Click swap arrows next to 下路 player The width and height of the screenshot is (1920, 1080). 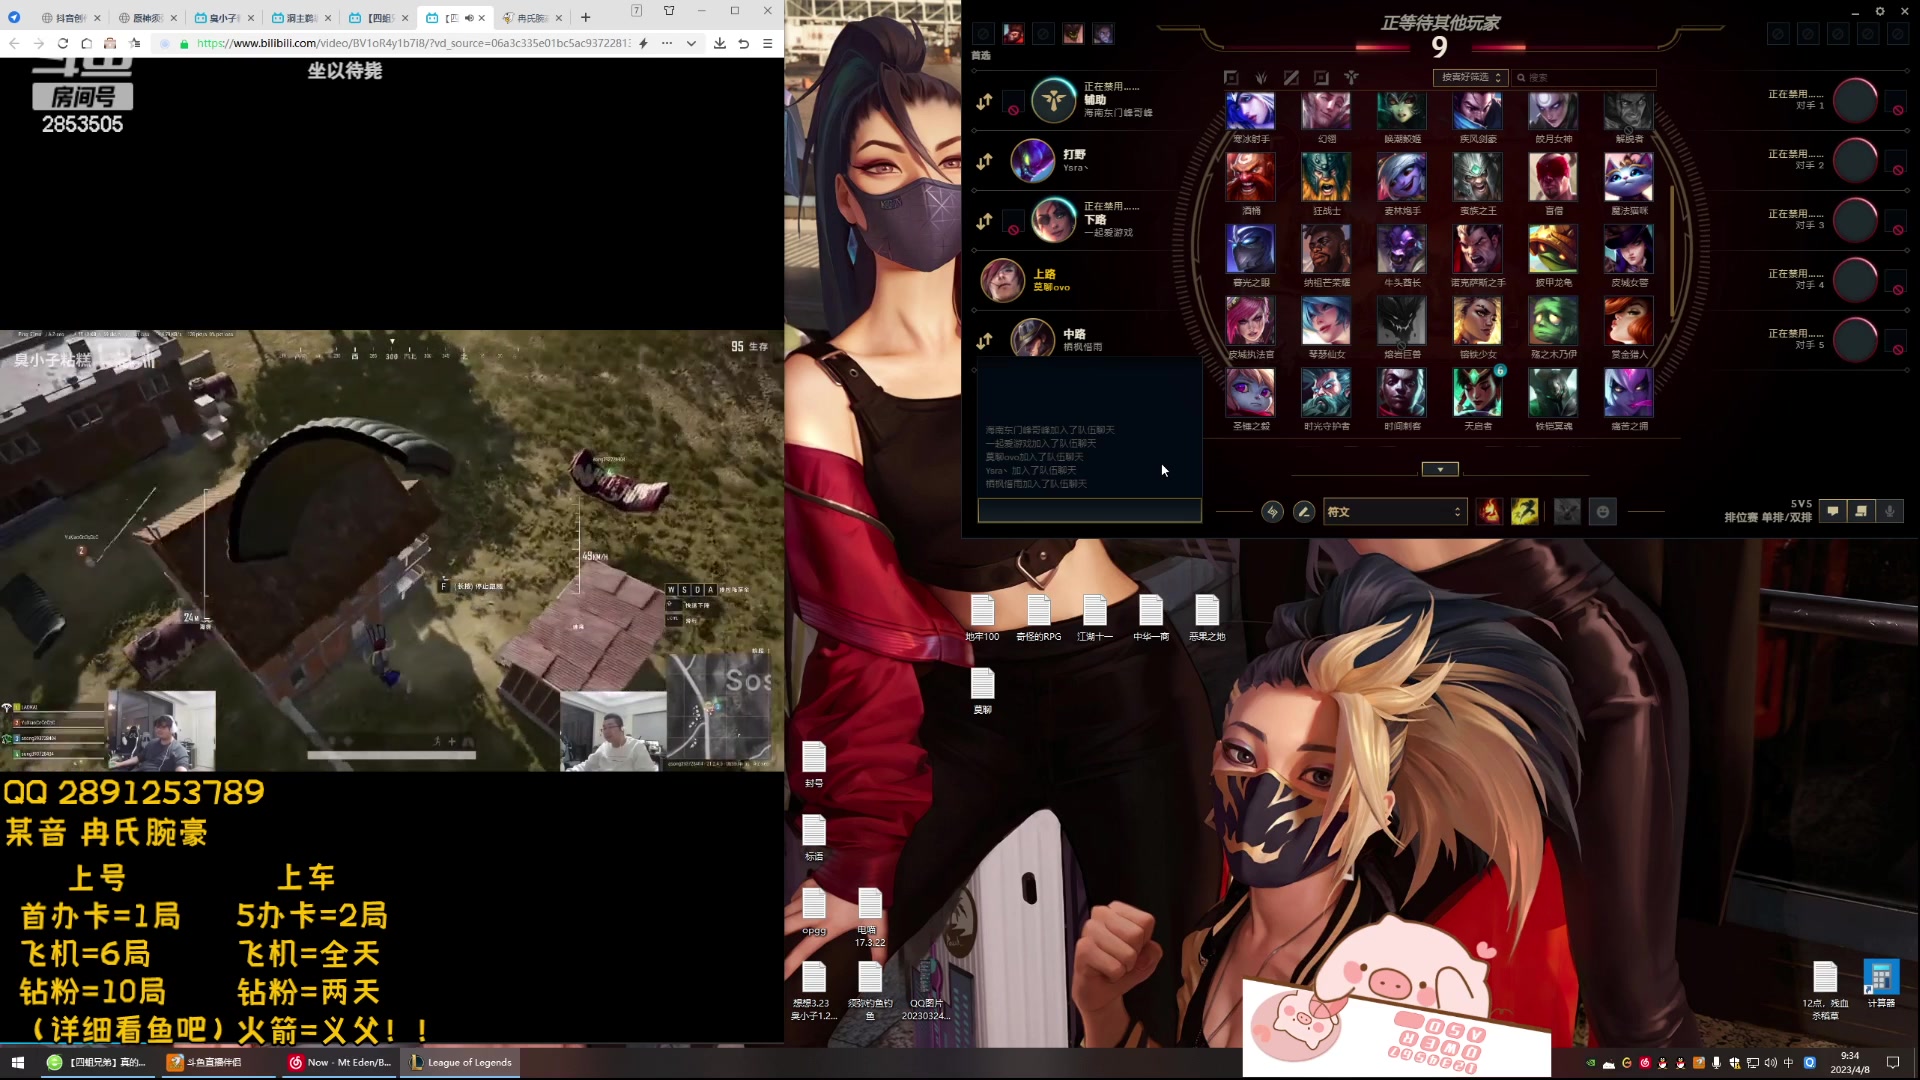pos(984,221)
